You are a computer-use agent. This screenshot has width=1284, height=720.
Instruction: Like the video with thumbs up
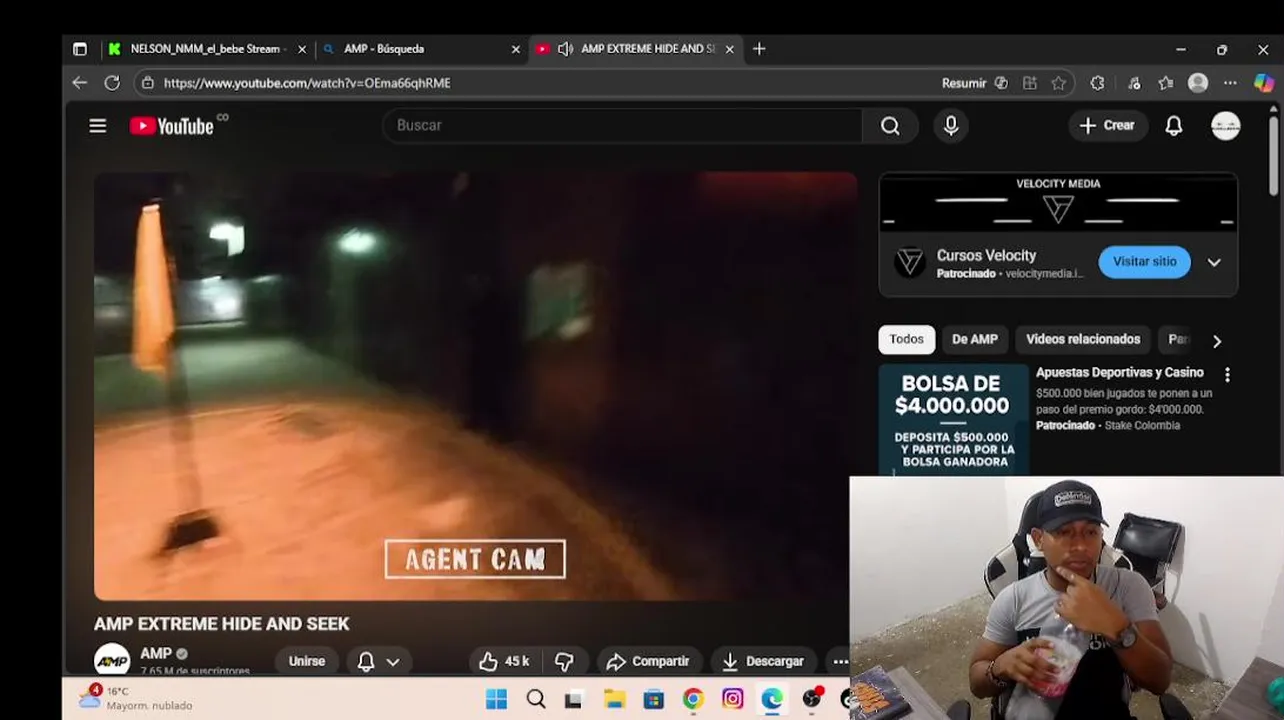pos(503,661)
